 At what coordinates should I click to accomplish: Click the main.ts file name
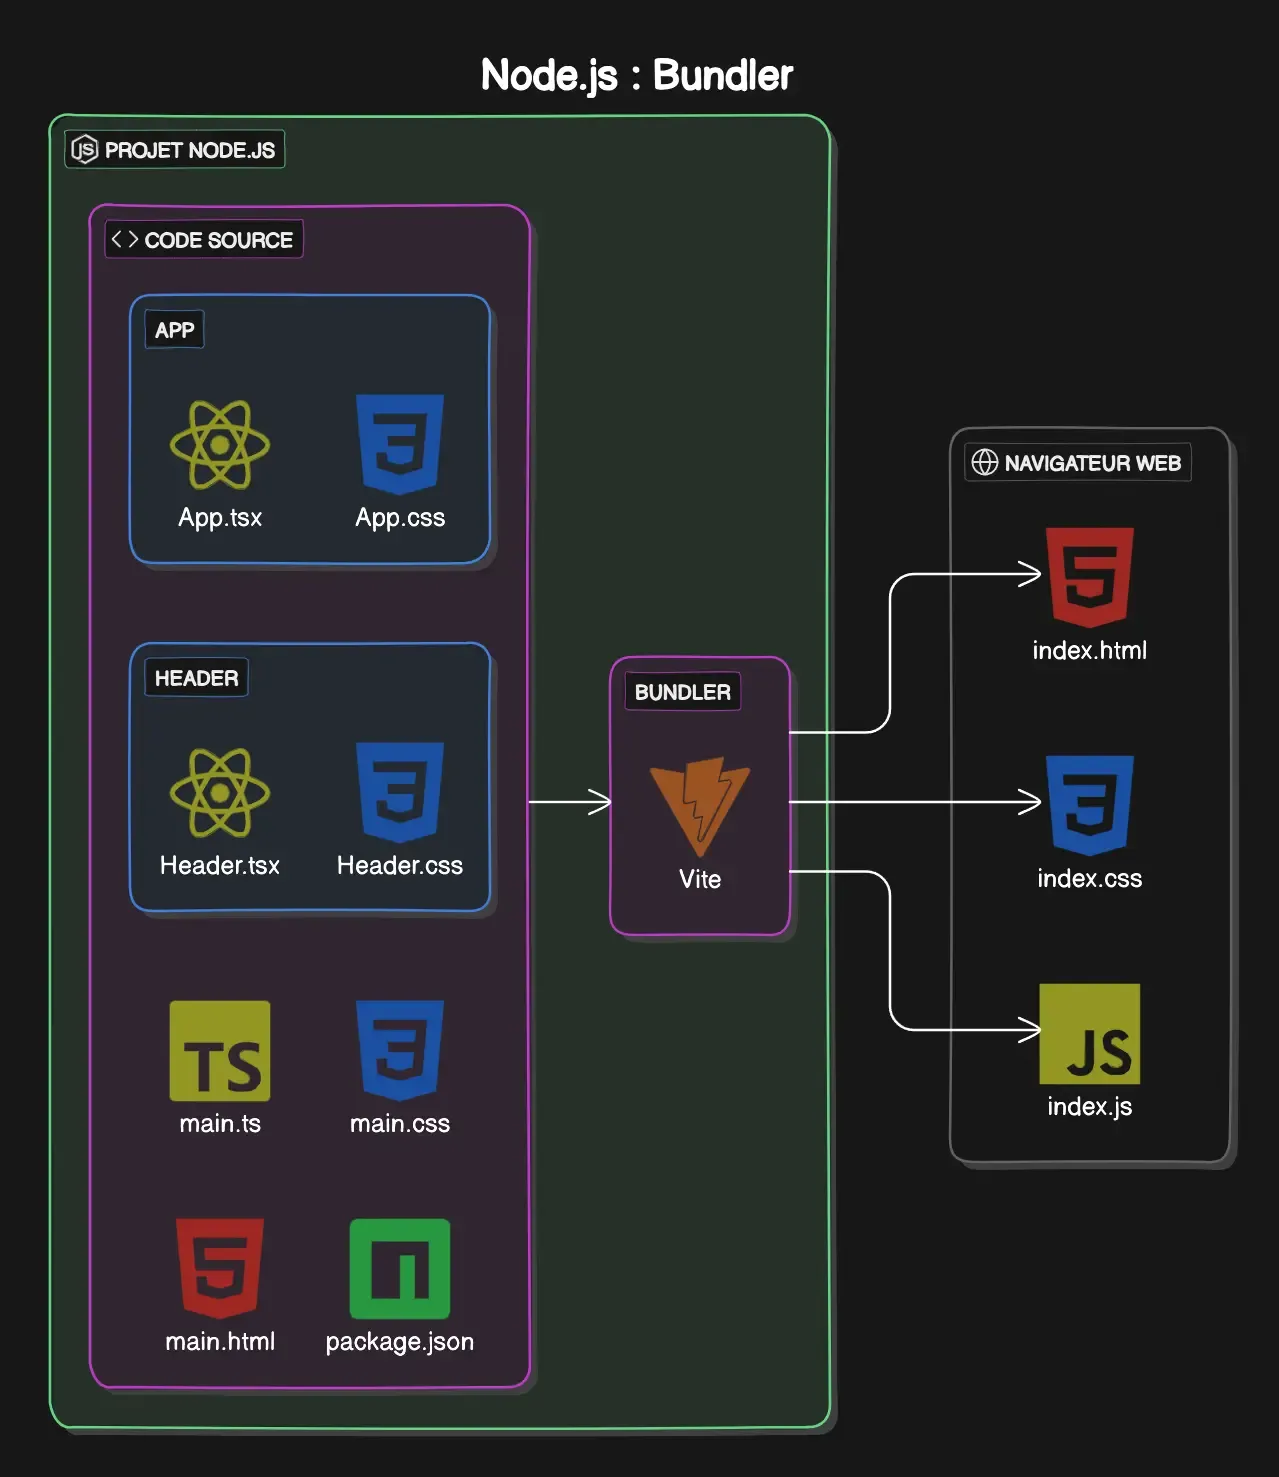click(x=220, y=1124)
